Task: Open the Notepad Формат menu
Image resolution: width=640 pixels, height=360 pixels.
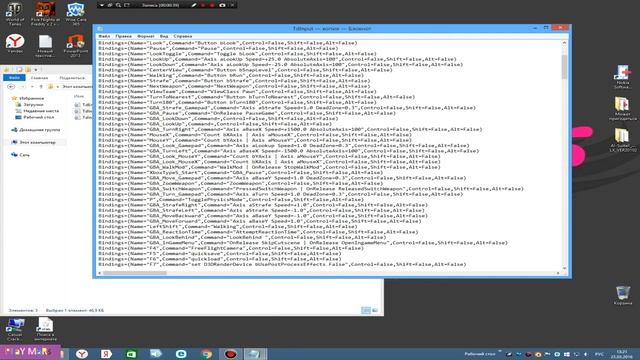Action: (x=146, y=36)
